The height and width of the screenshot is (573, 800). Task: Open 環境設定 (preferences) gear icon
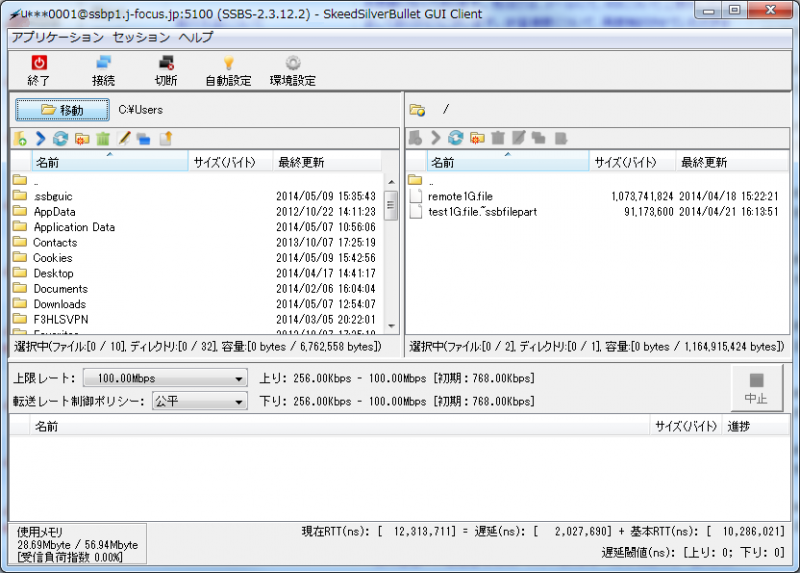292,64
